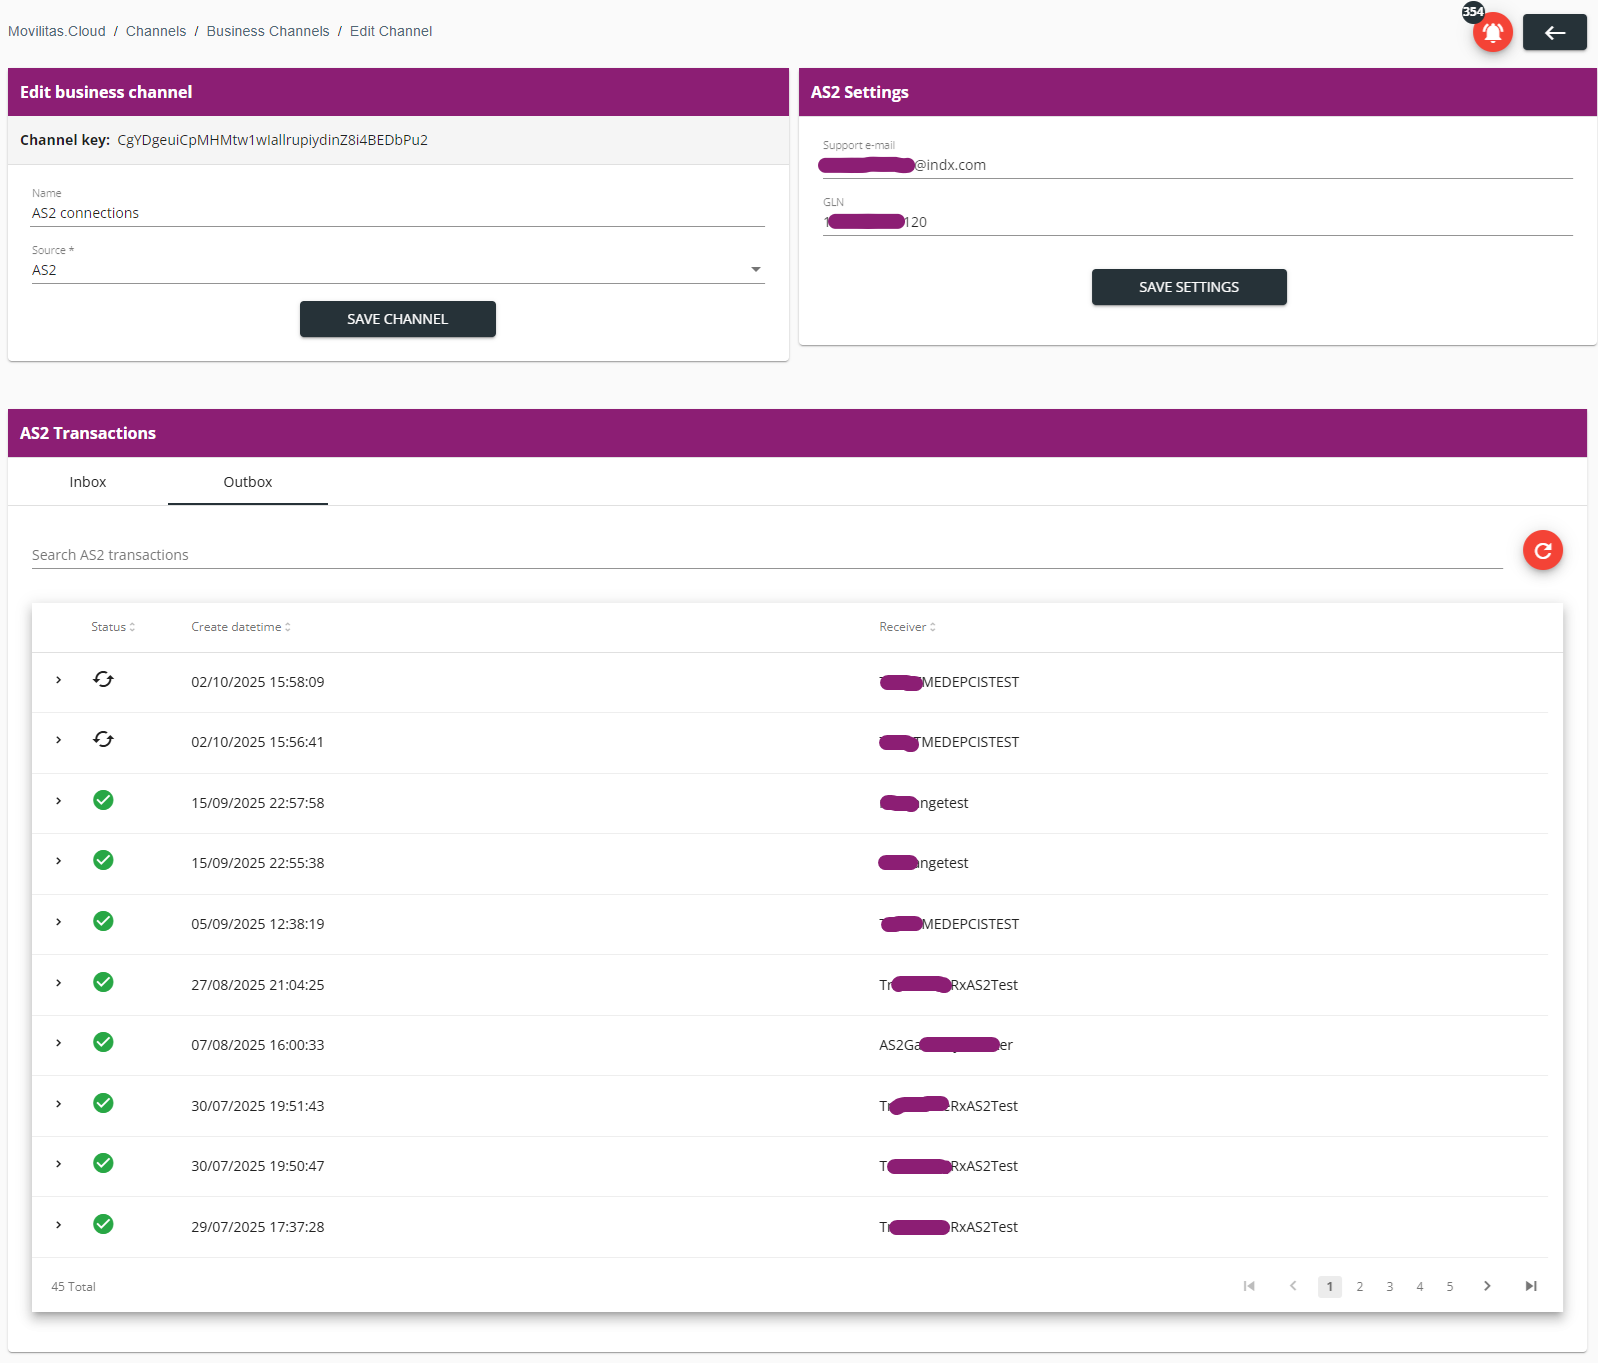Click the GLN input field
This screenshot has height=1363, width=1598.
[1198, 222]
